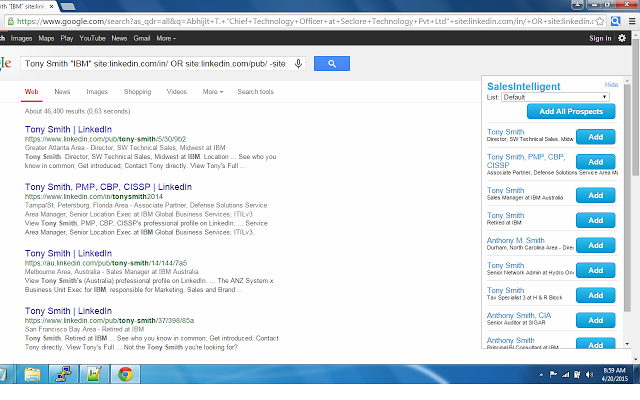Add Tony Smith Director SW Technical Sales prospect
Screen dimensions: 640x400
tap(596, 137)
